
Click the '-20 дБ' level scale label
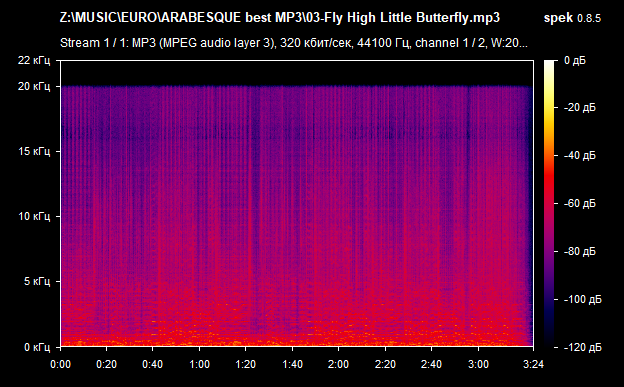pyautogui.click(x=580, y=108)
